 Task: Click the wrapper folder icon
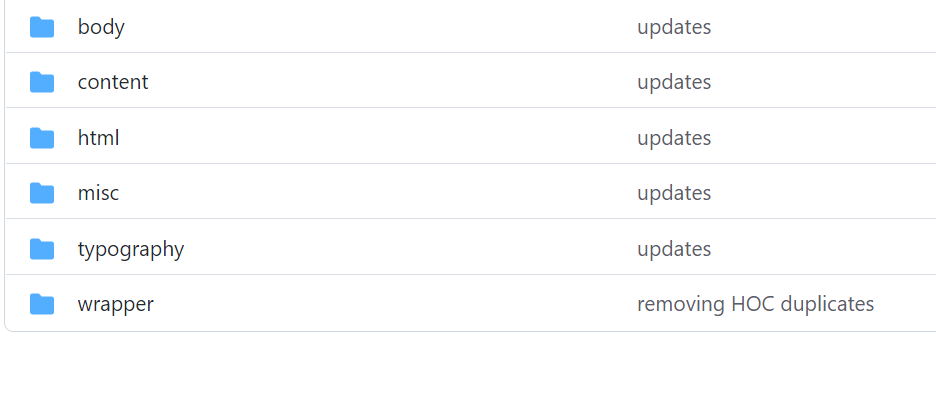coord(42,304)
